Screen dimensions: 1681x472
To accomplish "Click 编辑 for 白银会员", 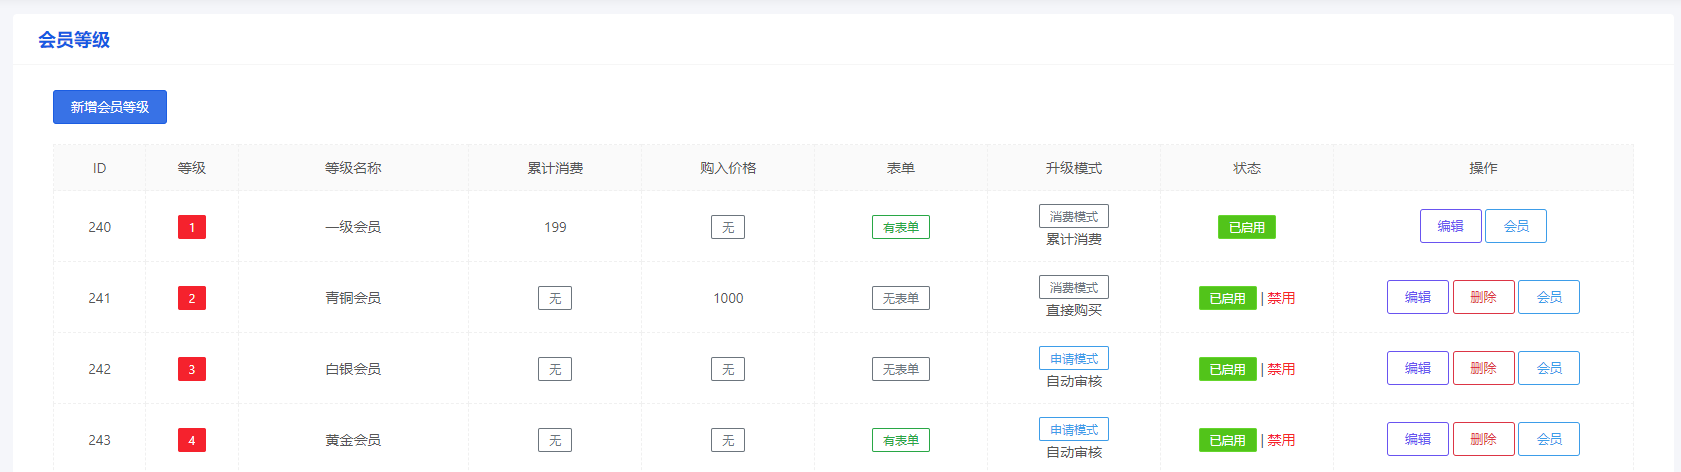I will point(1417,368).
